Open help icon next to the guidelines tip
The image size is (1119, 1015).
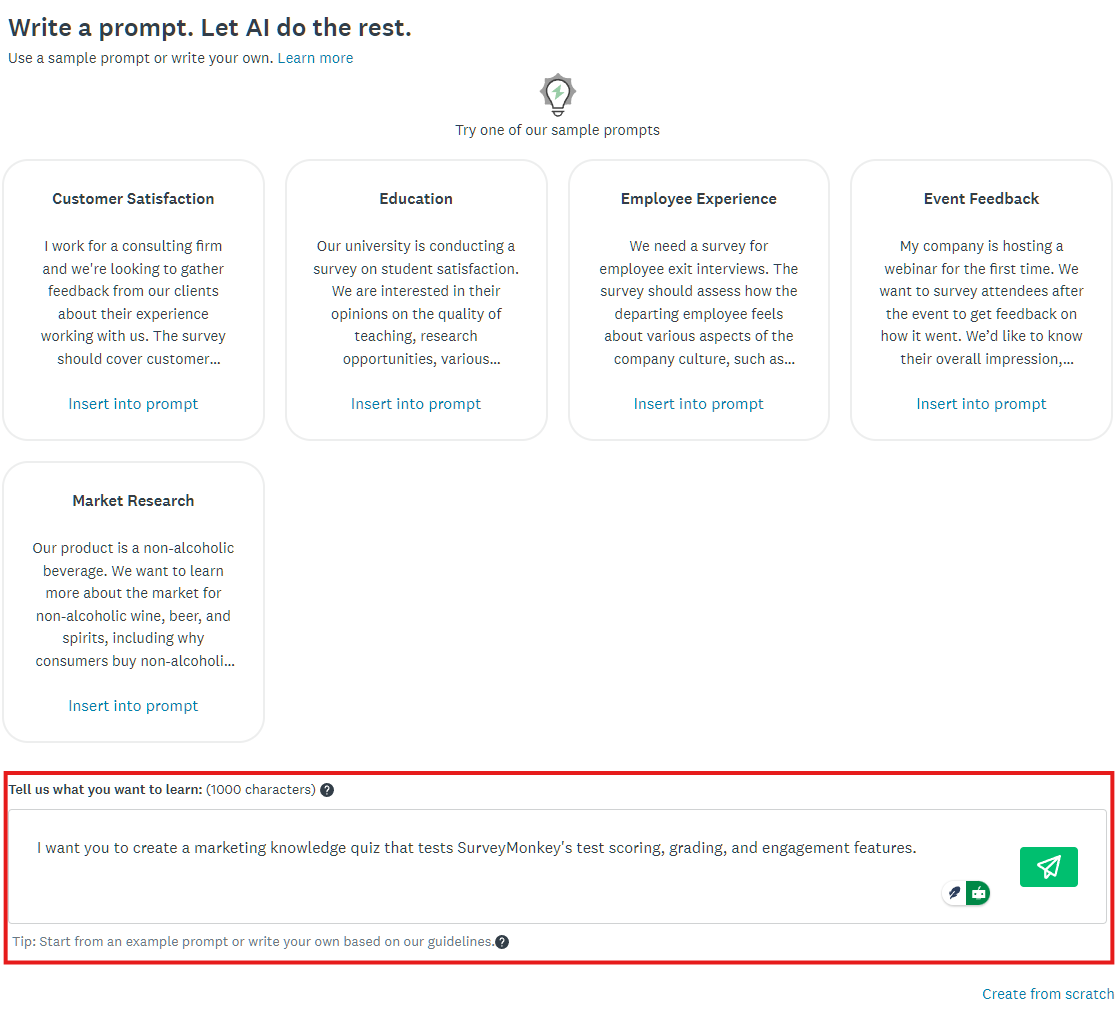point(502,941)
